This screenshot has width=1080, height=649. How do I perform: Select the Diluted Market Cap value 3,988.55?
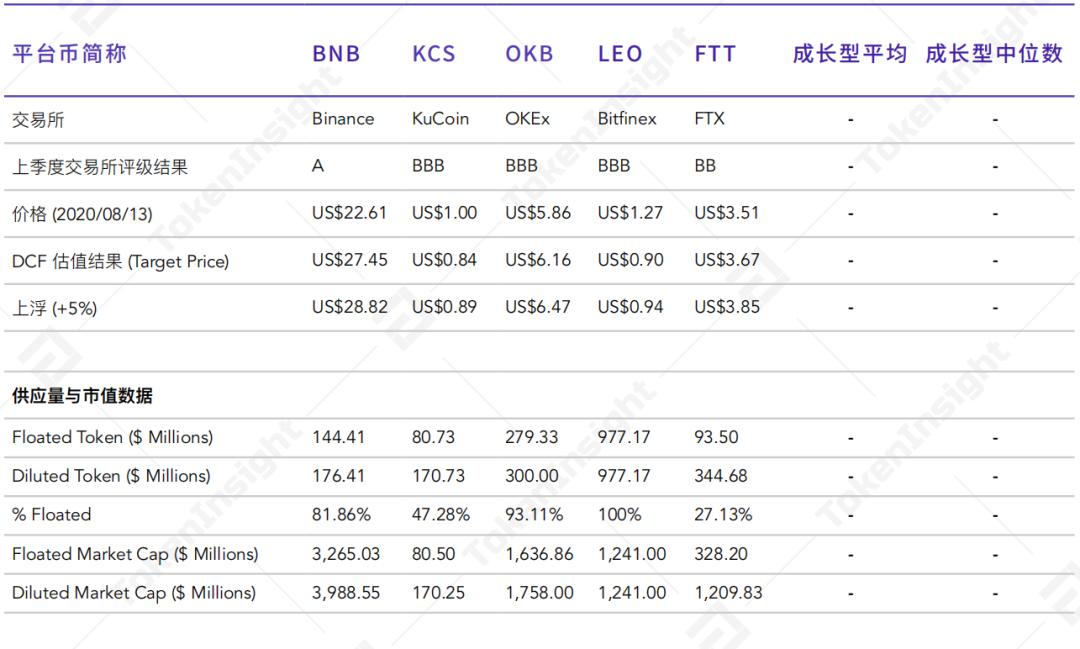[x=346, y=593]
